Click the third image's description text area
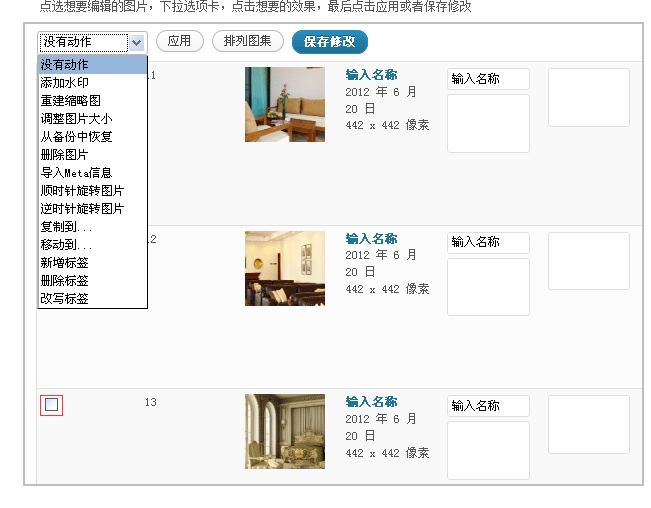Screen dimensions: 651x508 (x=488, y=450)
